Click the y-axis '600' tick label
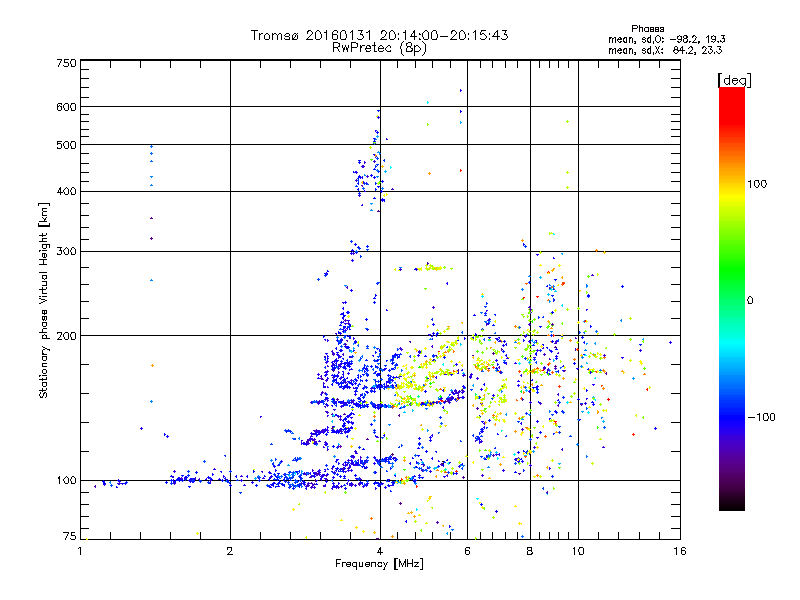This screenshot has width=800, height=600. click(67, 107)
